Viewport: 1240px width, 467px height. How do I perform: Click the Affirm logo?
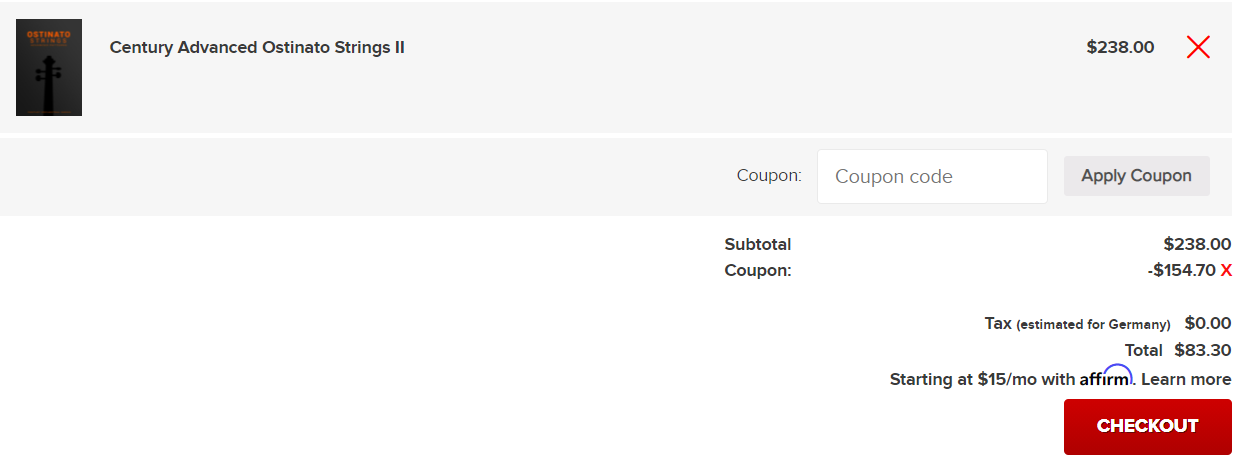coord(1105,378)
